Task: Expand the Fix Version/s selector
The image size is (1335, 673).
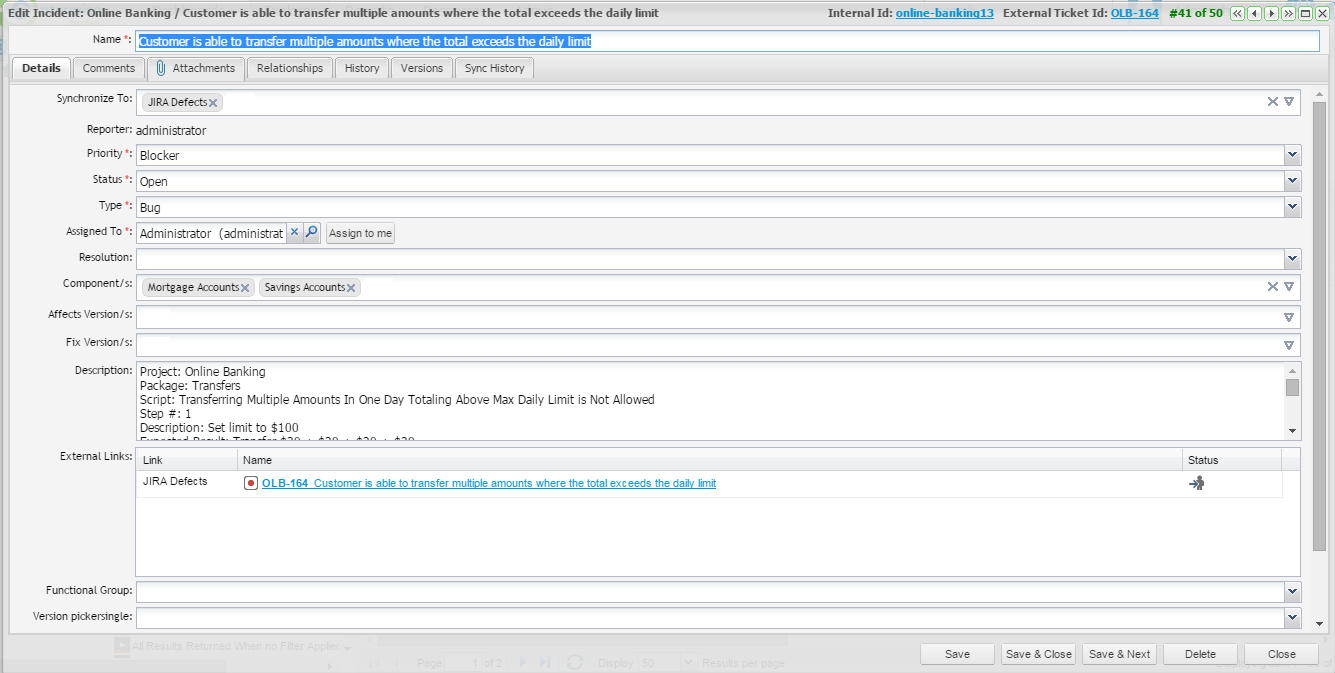Action: tap(1289, 345)
